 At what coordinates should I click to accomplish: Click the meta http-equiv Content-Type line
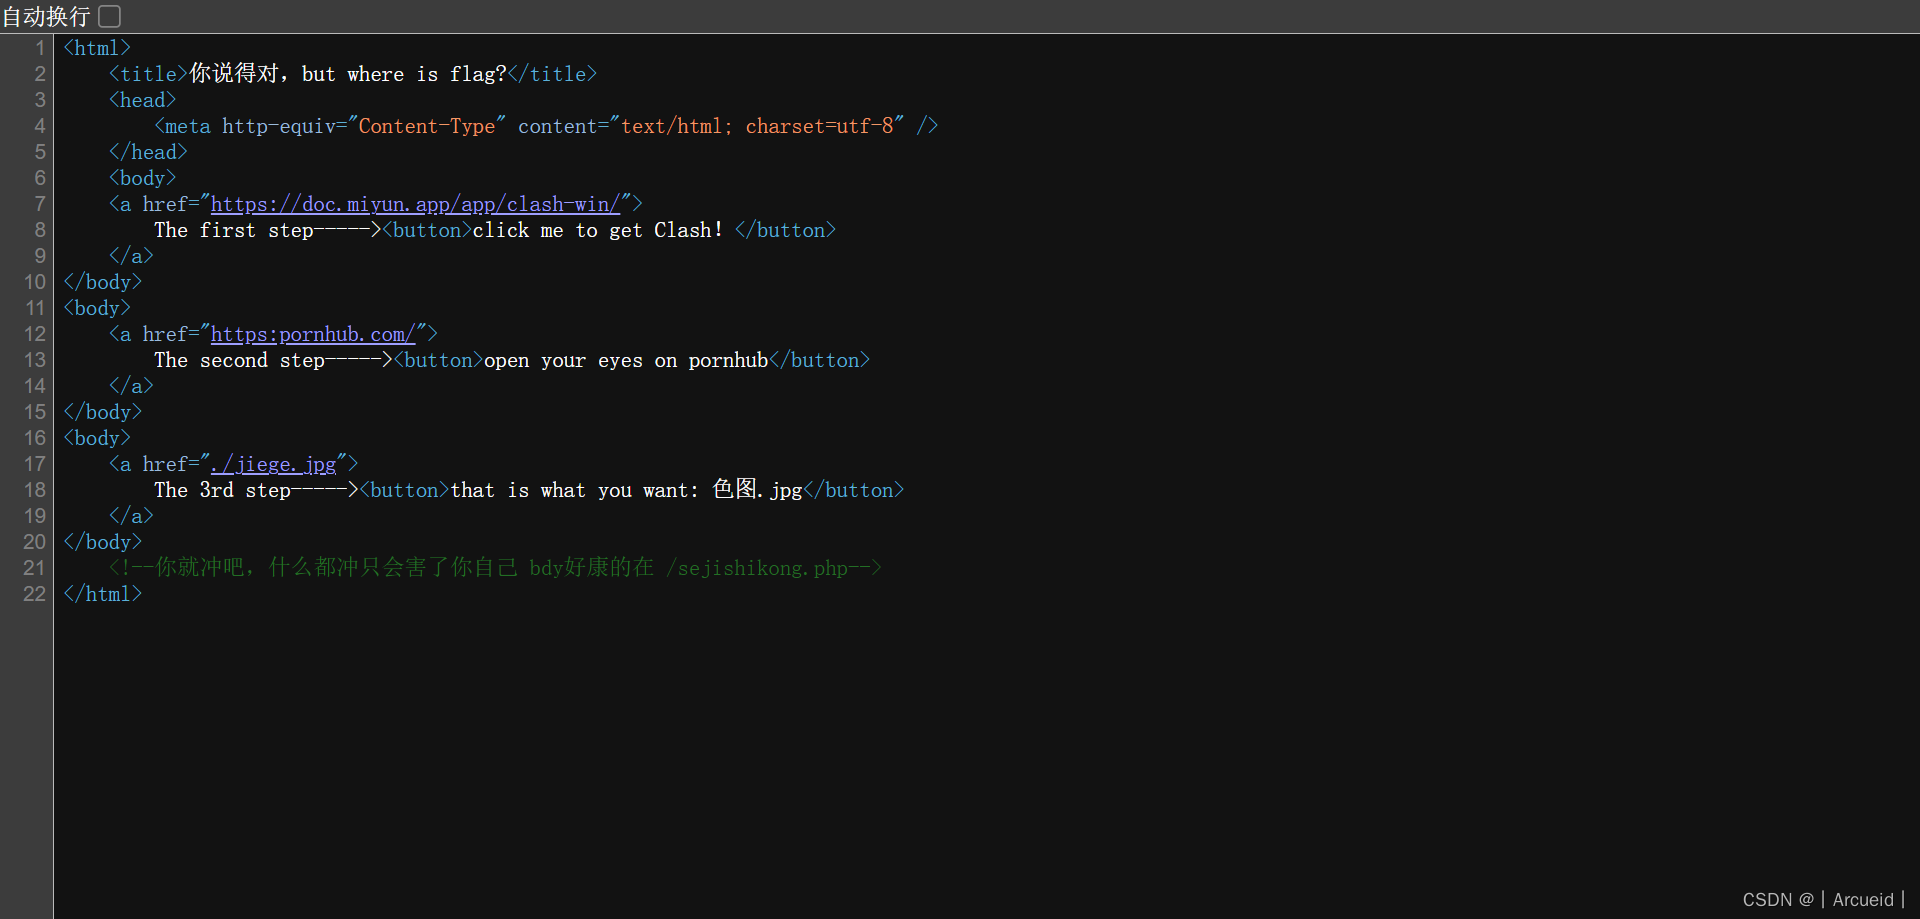546,126
